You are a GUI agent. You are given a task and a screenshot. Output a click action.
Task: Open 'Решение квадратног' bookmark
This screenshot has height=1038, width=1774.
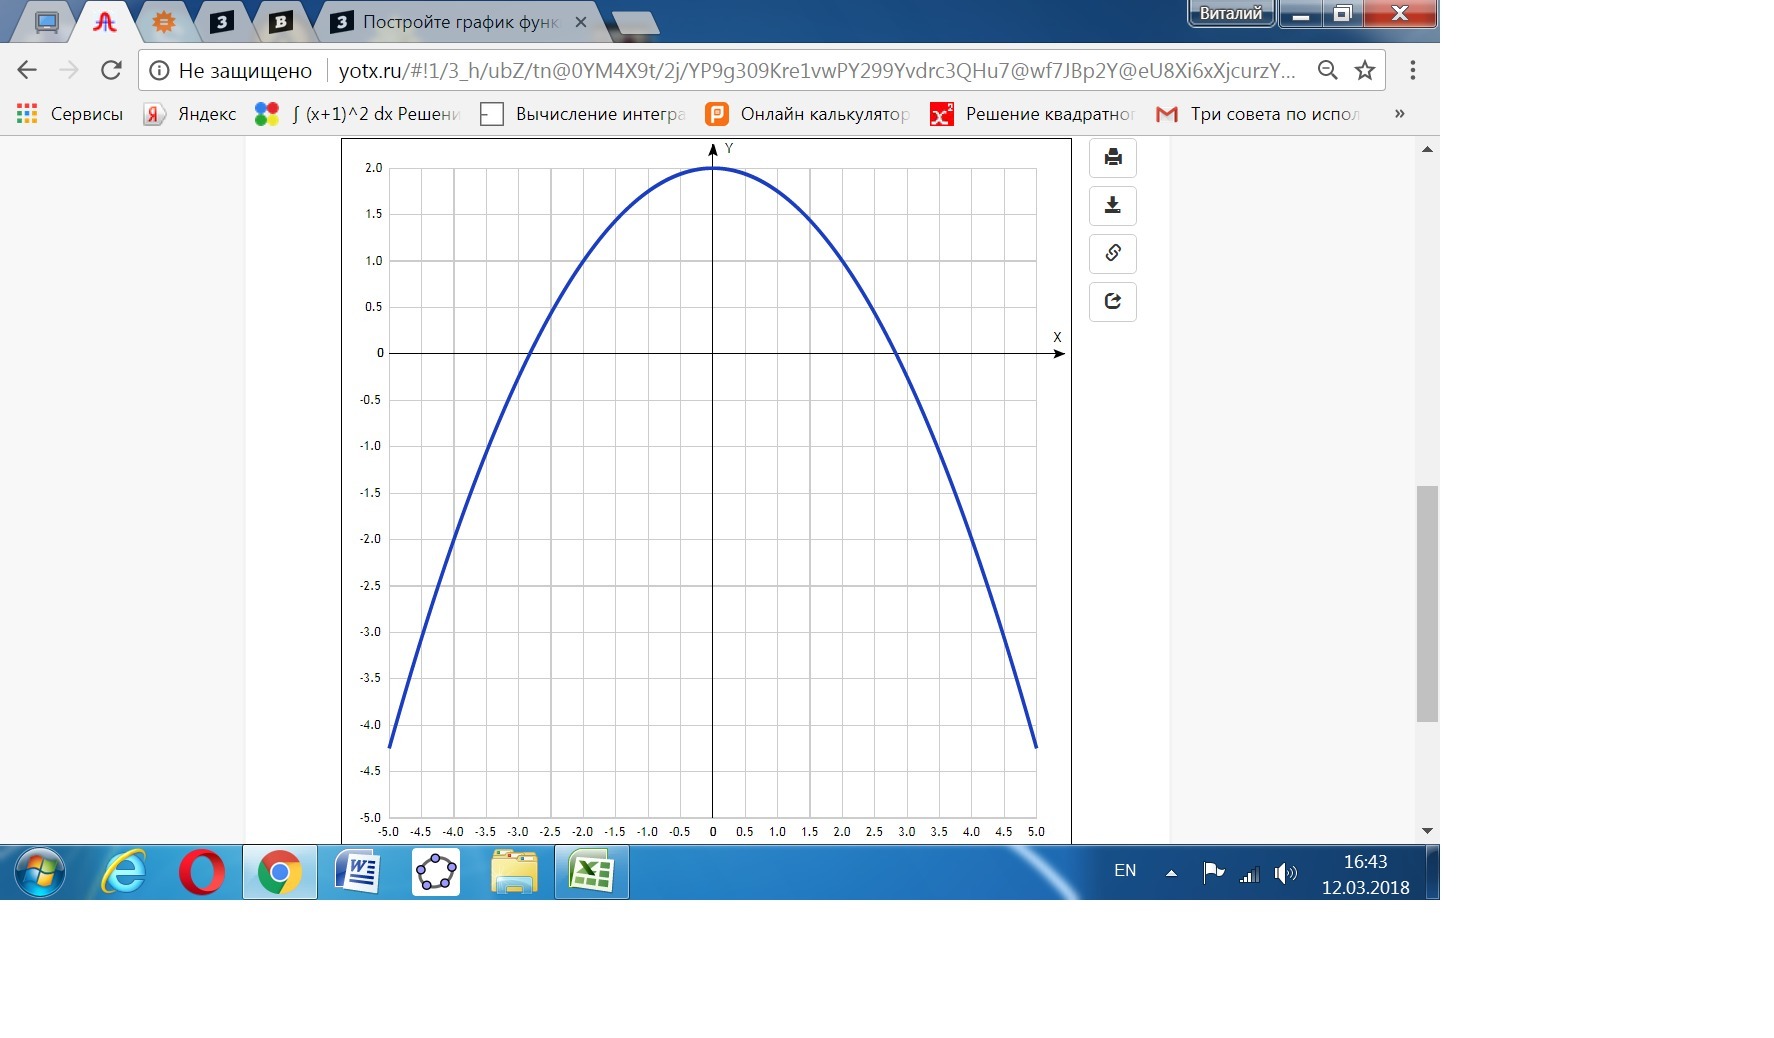click(x=1033, y=114)
